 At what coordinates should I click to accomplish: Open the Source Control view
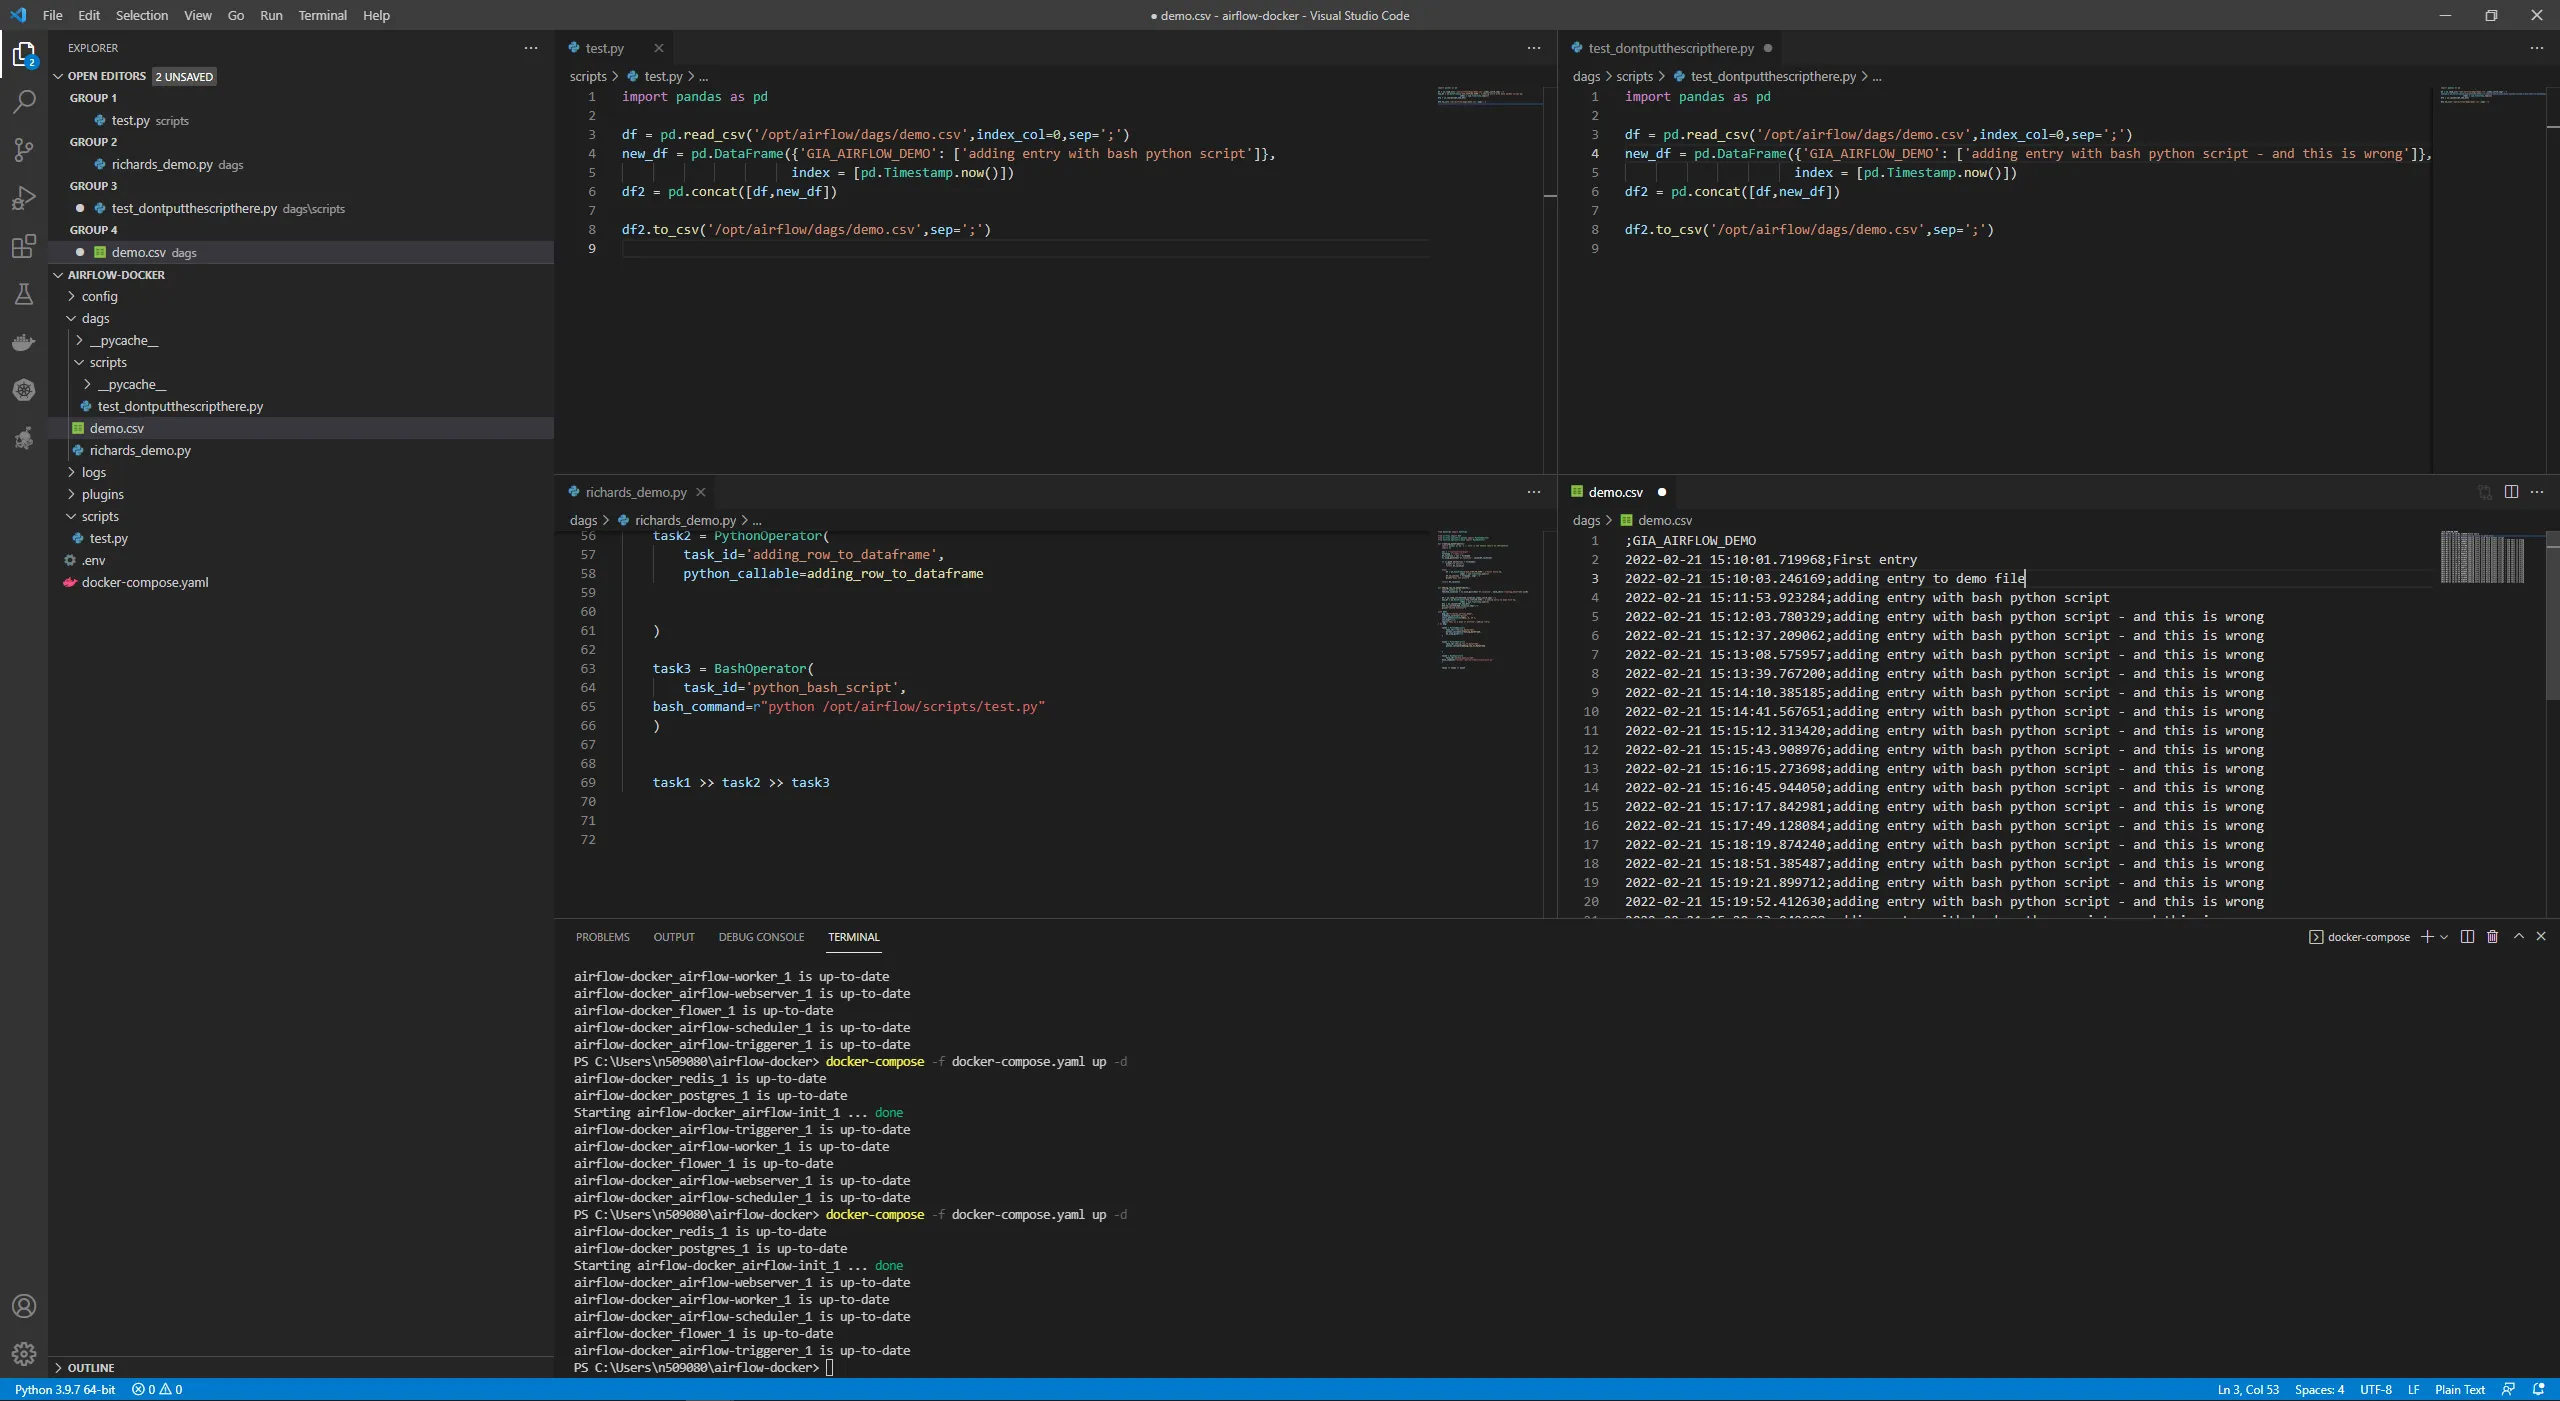[x=24, y=150]
